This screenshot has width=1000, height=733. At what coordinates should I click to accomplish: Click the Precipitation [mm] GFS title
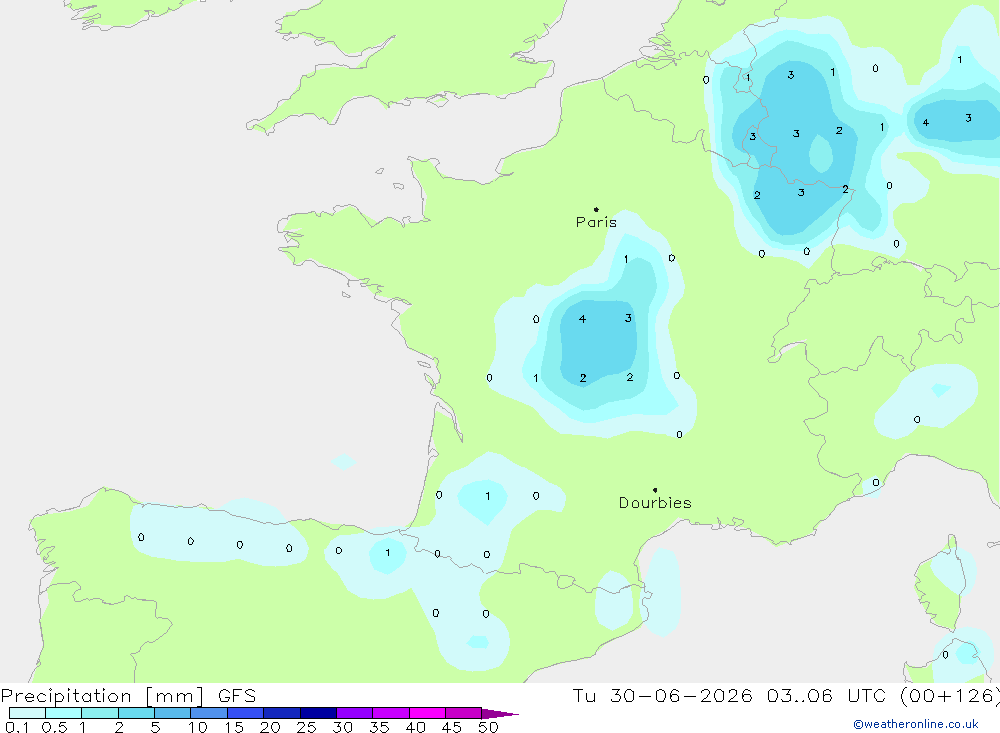click(x=128, y=696)
